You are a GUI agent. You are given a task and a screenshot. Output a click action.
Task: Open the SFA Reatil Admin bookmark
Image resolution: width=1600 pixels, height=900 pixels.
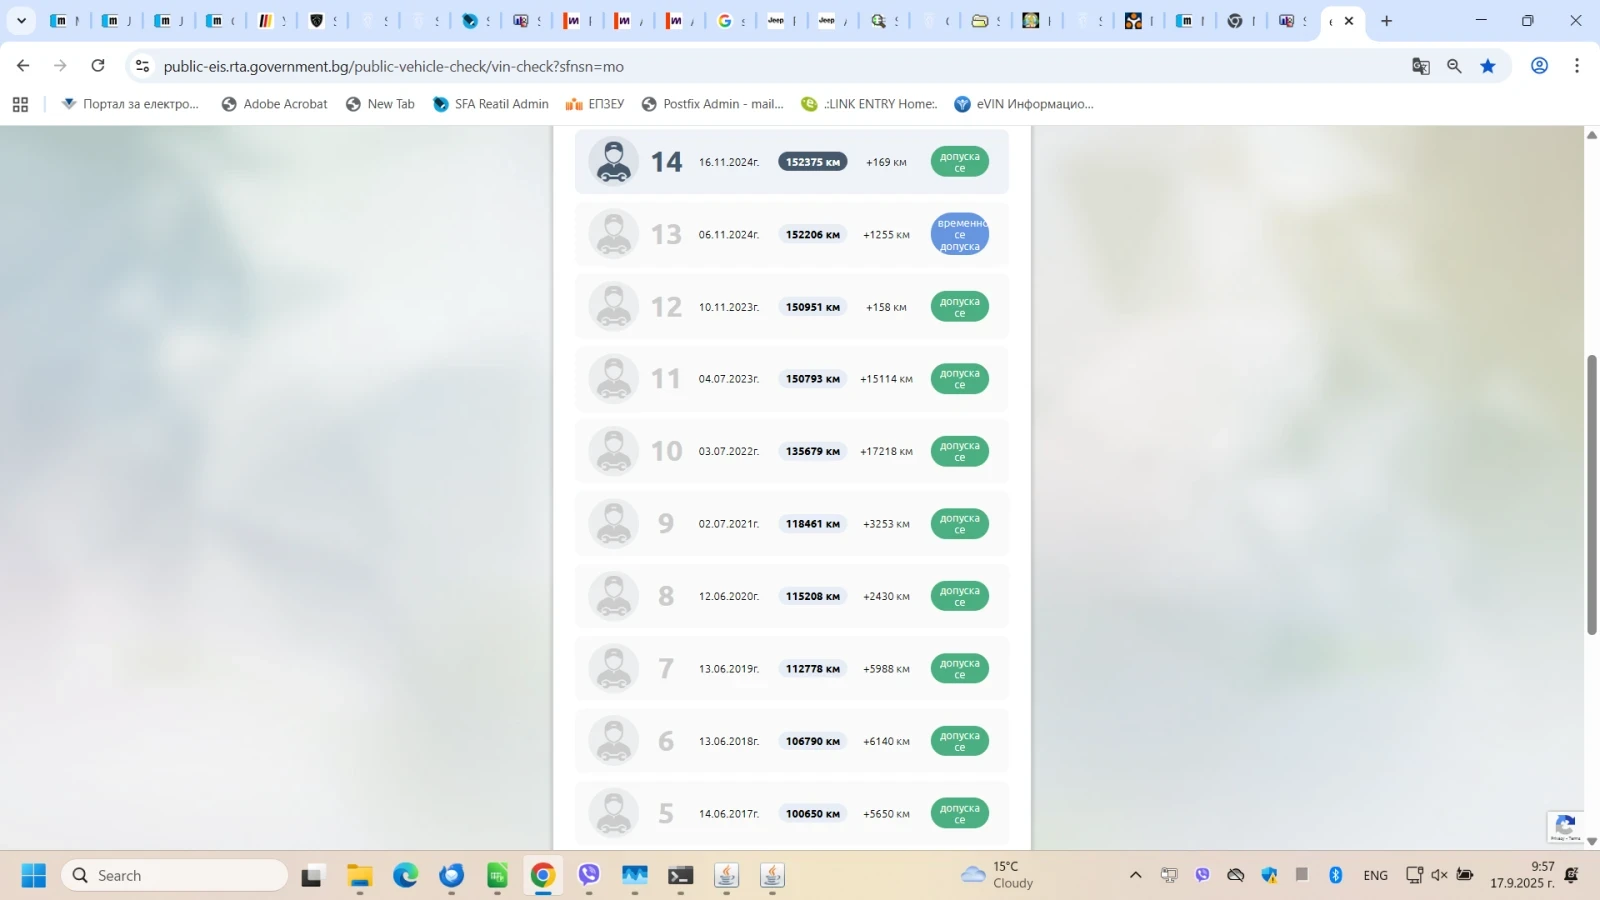point(490,104)
